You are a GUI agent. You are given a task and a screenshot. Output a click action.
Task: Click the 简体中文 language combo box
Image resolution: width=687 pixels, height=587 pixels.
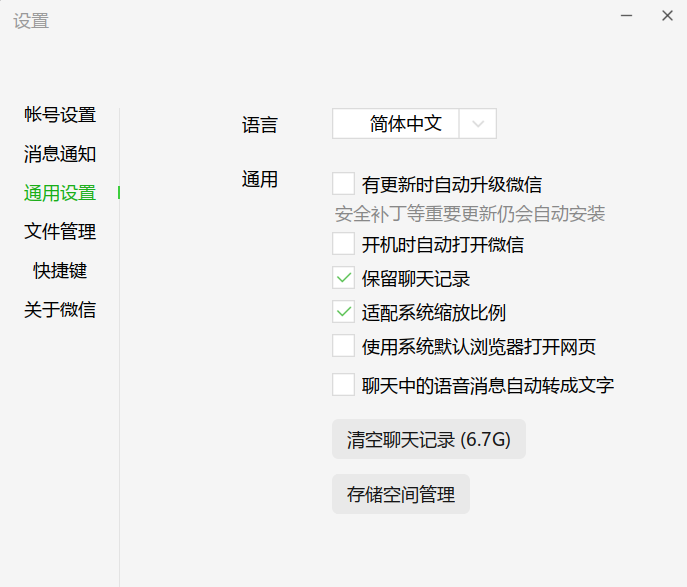414,124
